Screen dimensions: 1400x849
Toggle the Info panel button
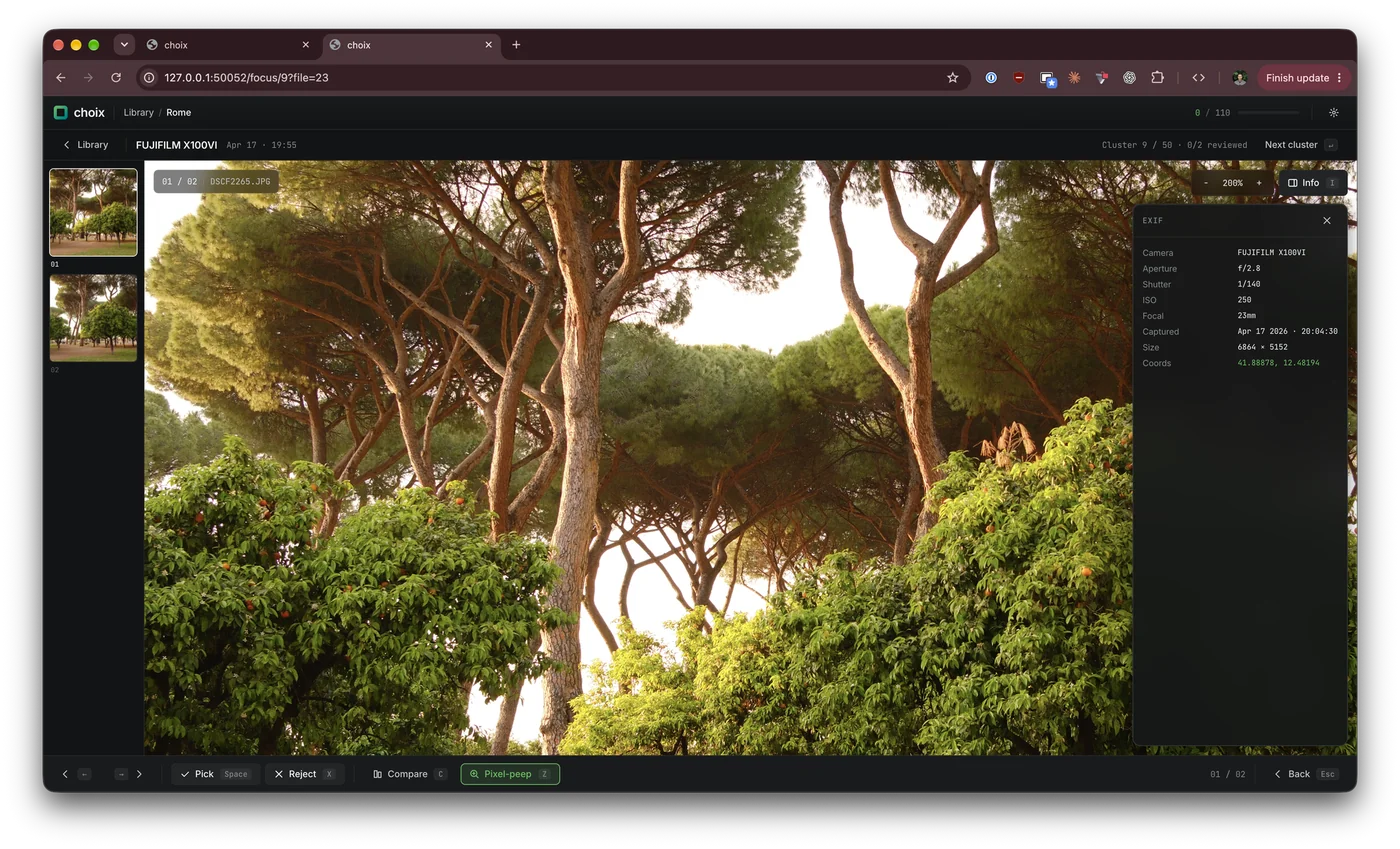click(x=1312, y=183)
